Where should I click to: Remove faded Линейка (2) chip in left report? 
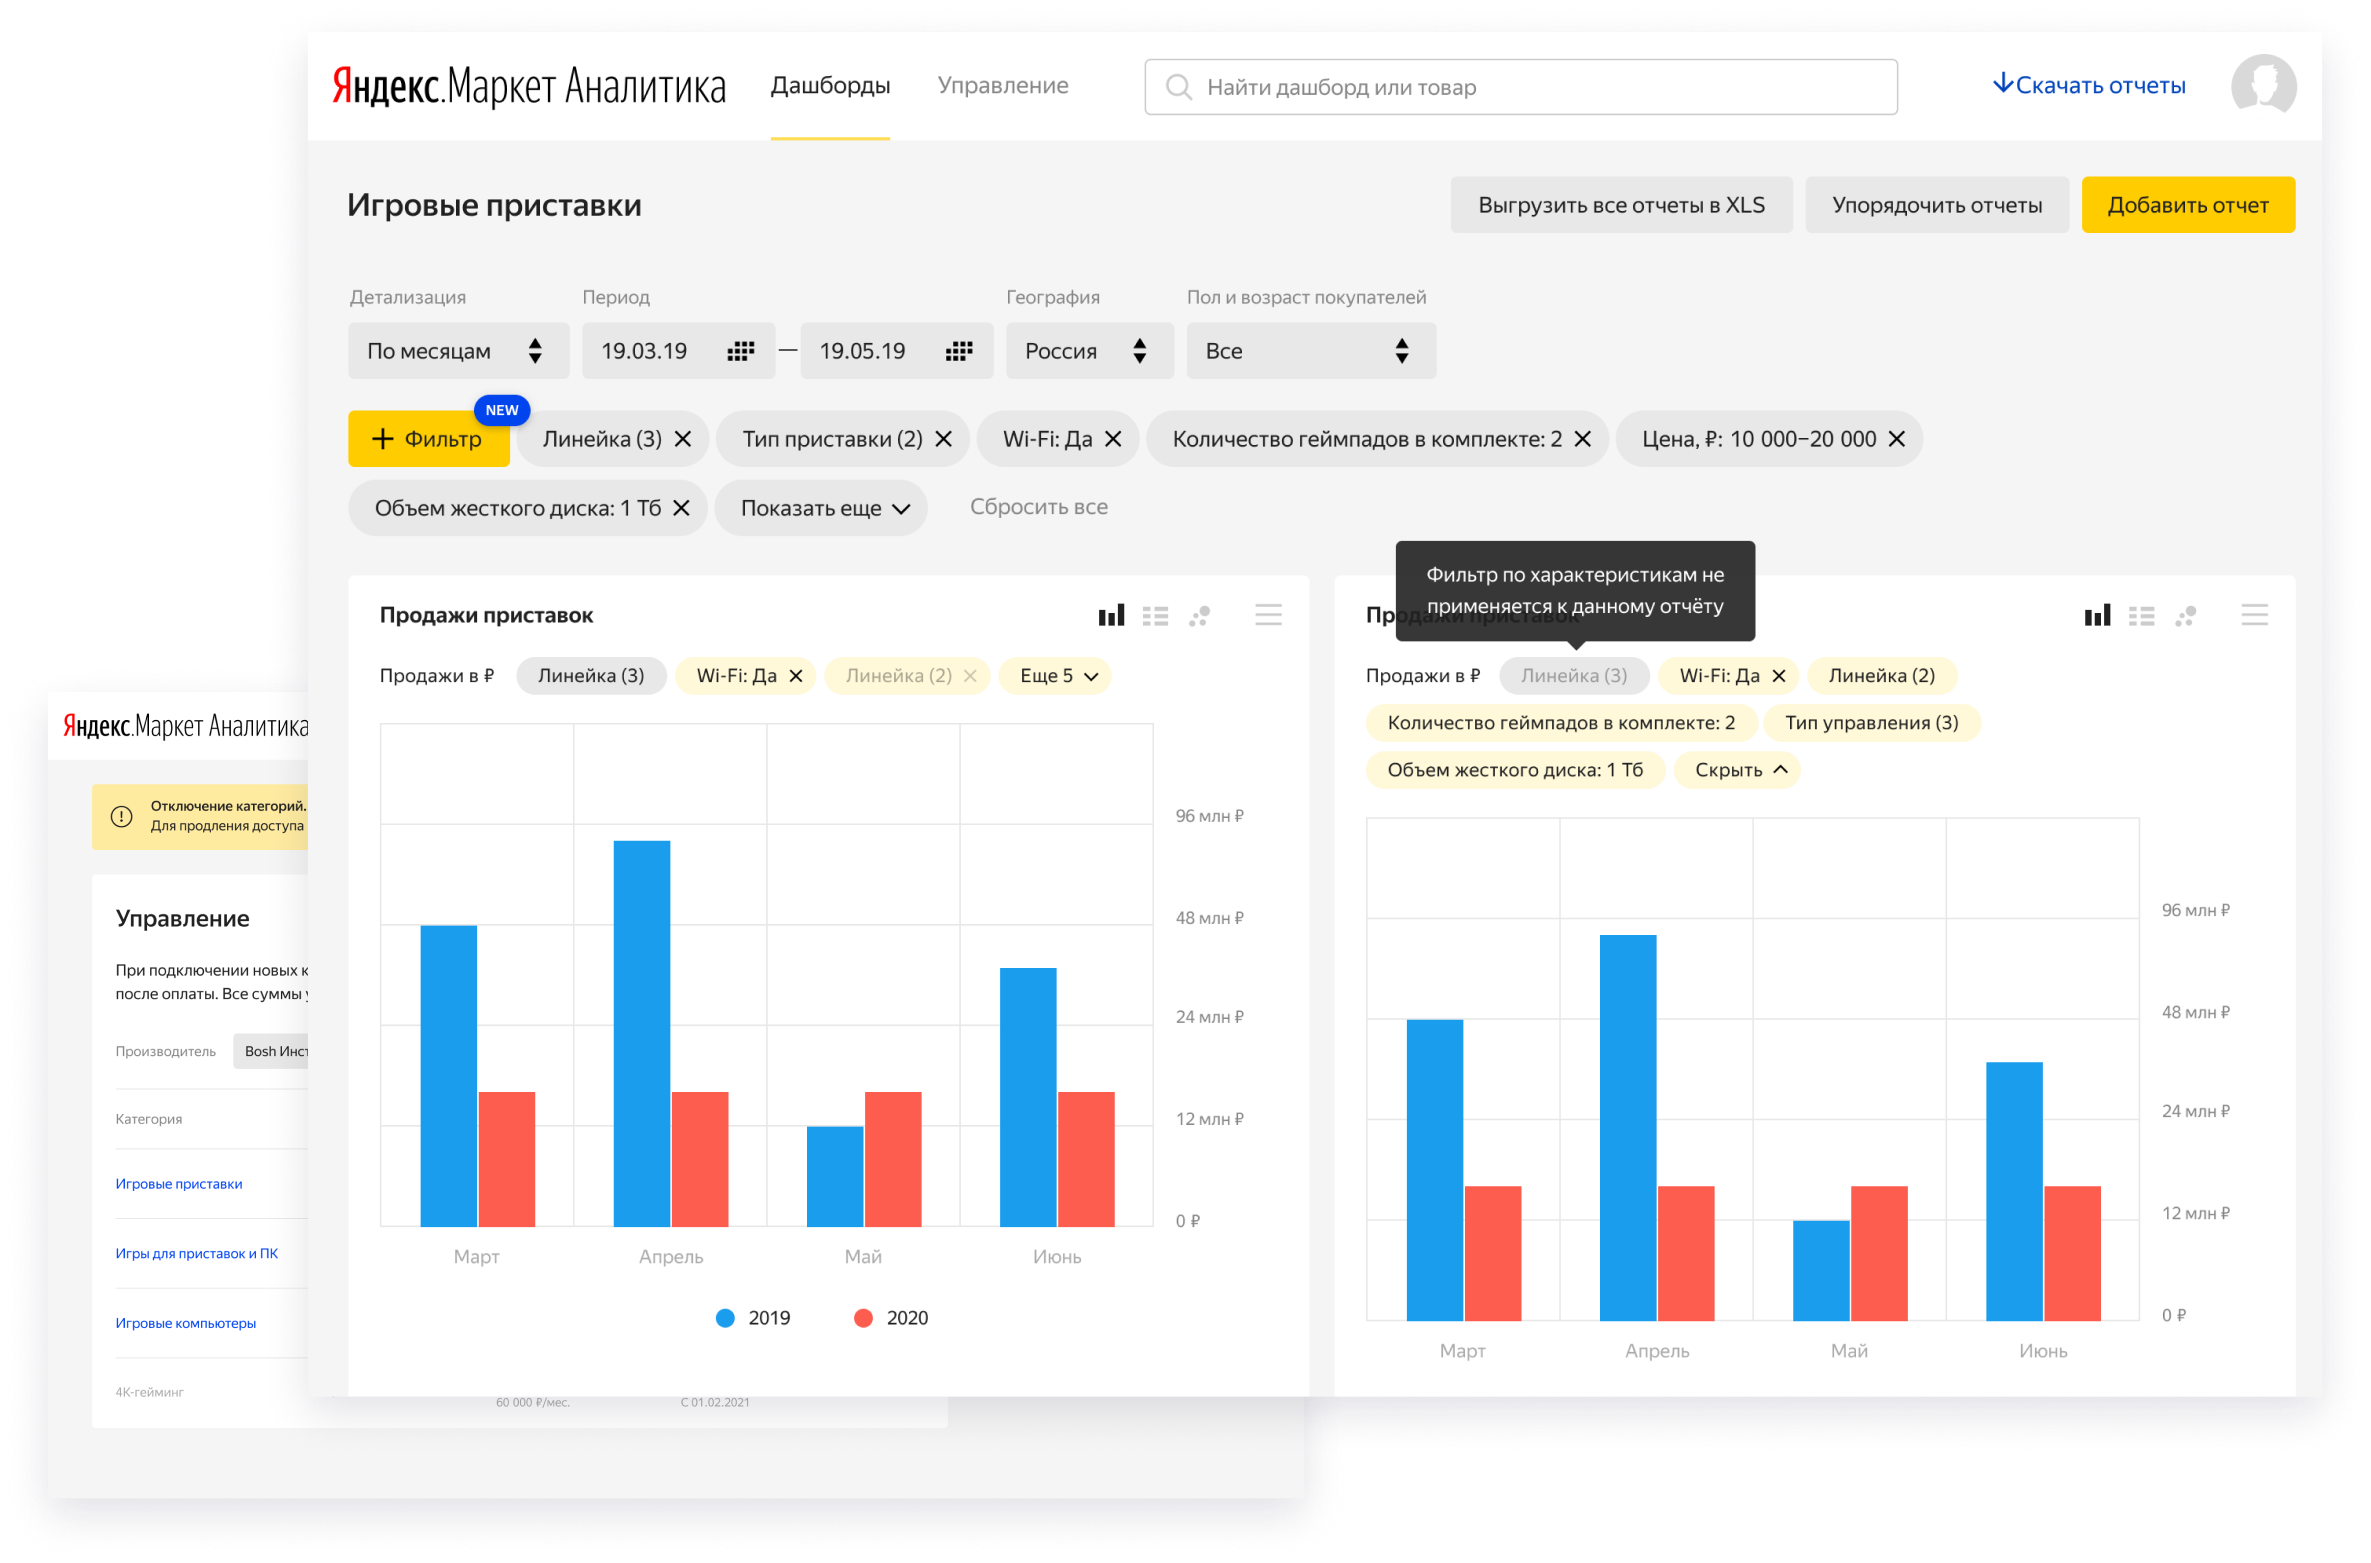969,676
